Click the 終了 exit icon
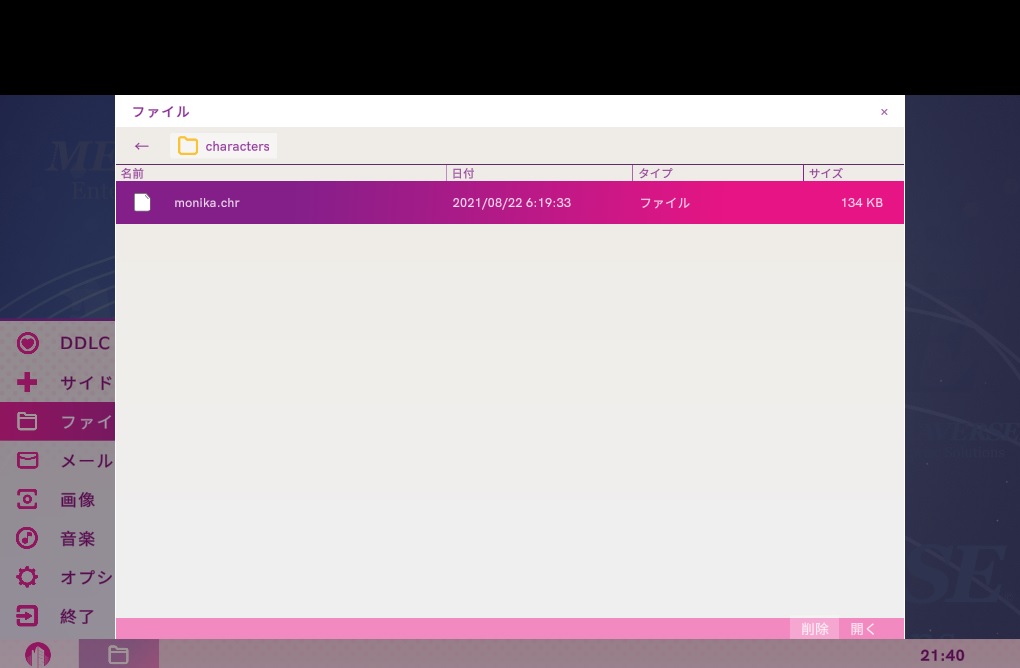Viewport: 1020px width, 668px height. point(28,615)
